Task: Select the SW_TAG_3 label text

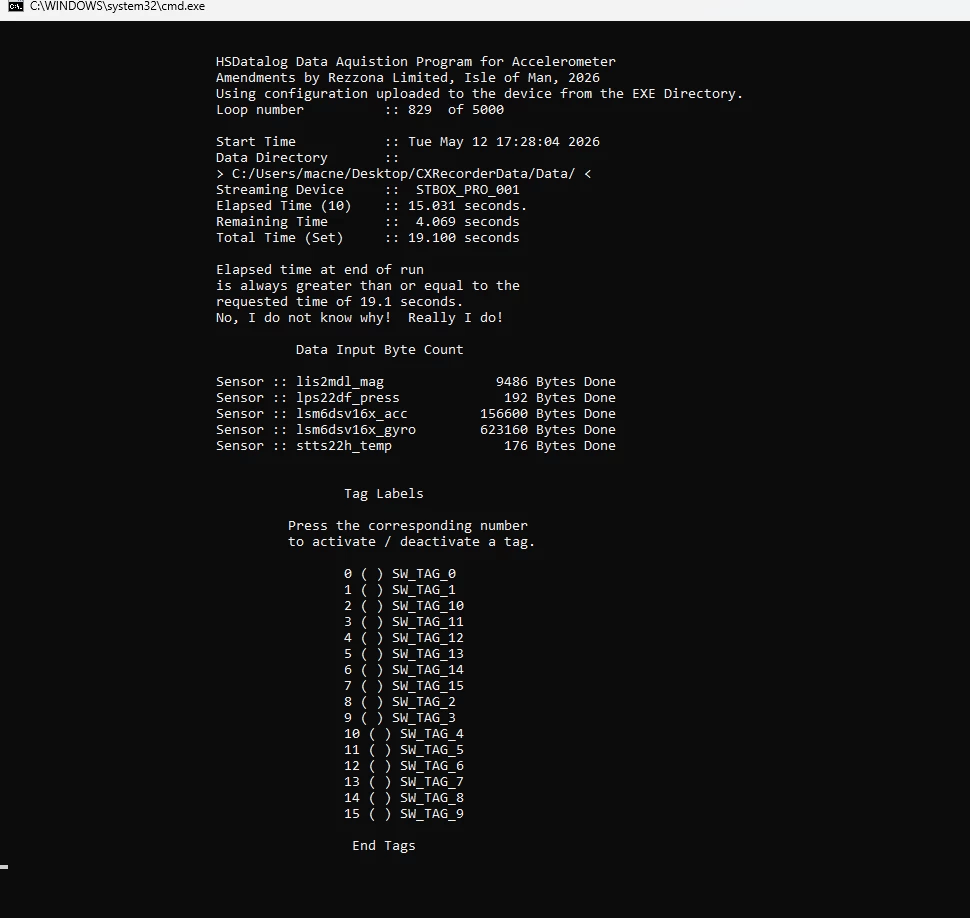Action: (424, 718)
